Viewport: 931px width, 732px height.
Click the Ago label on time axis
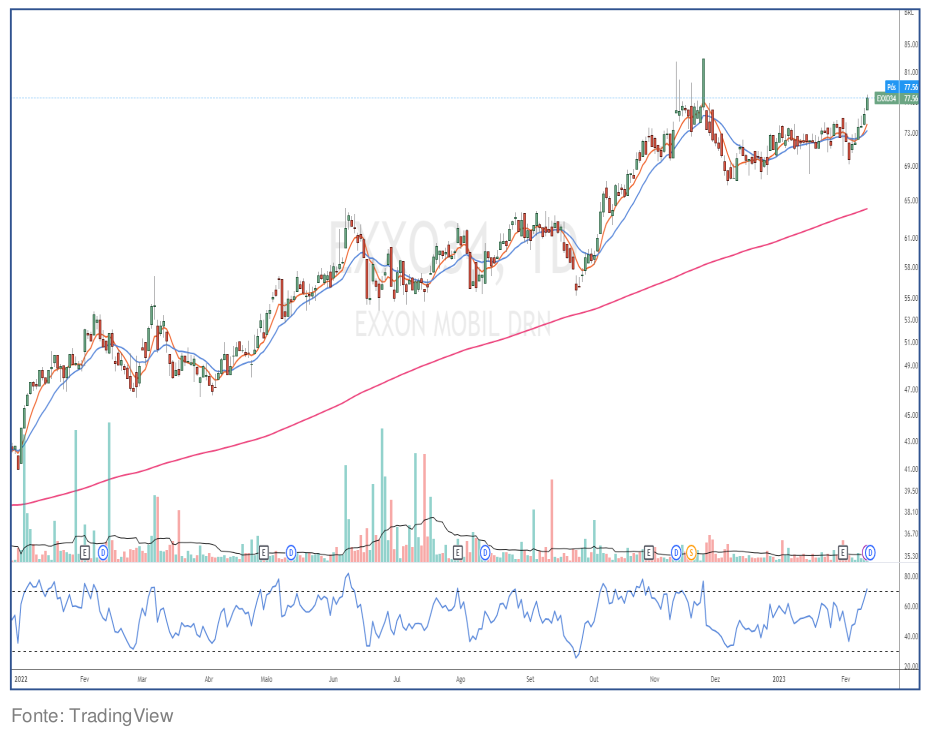point(460,679)
